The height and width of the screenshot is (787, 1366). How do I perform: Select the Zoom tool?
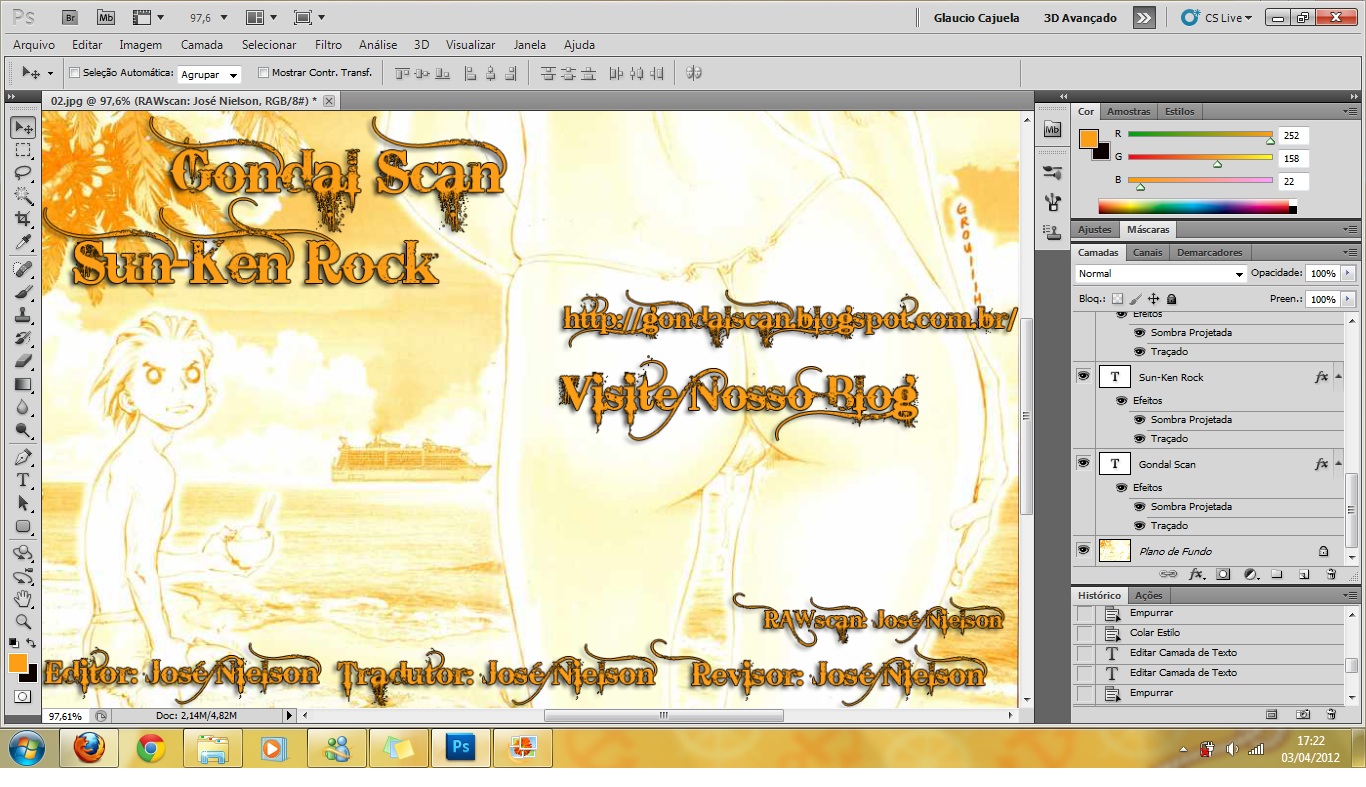coord(24,622)
